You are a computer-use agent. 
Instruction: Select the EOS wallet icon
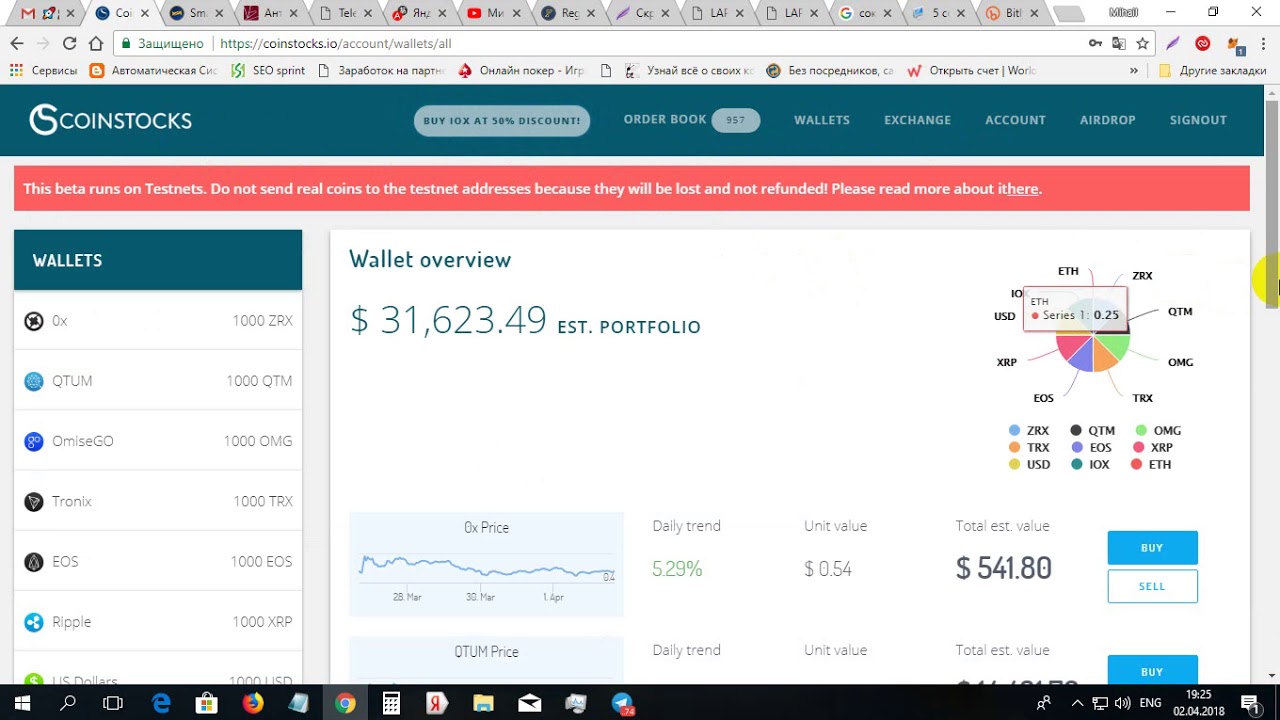tap(34, 561)
